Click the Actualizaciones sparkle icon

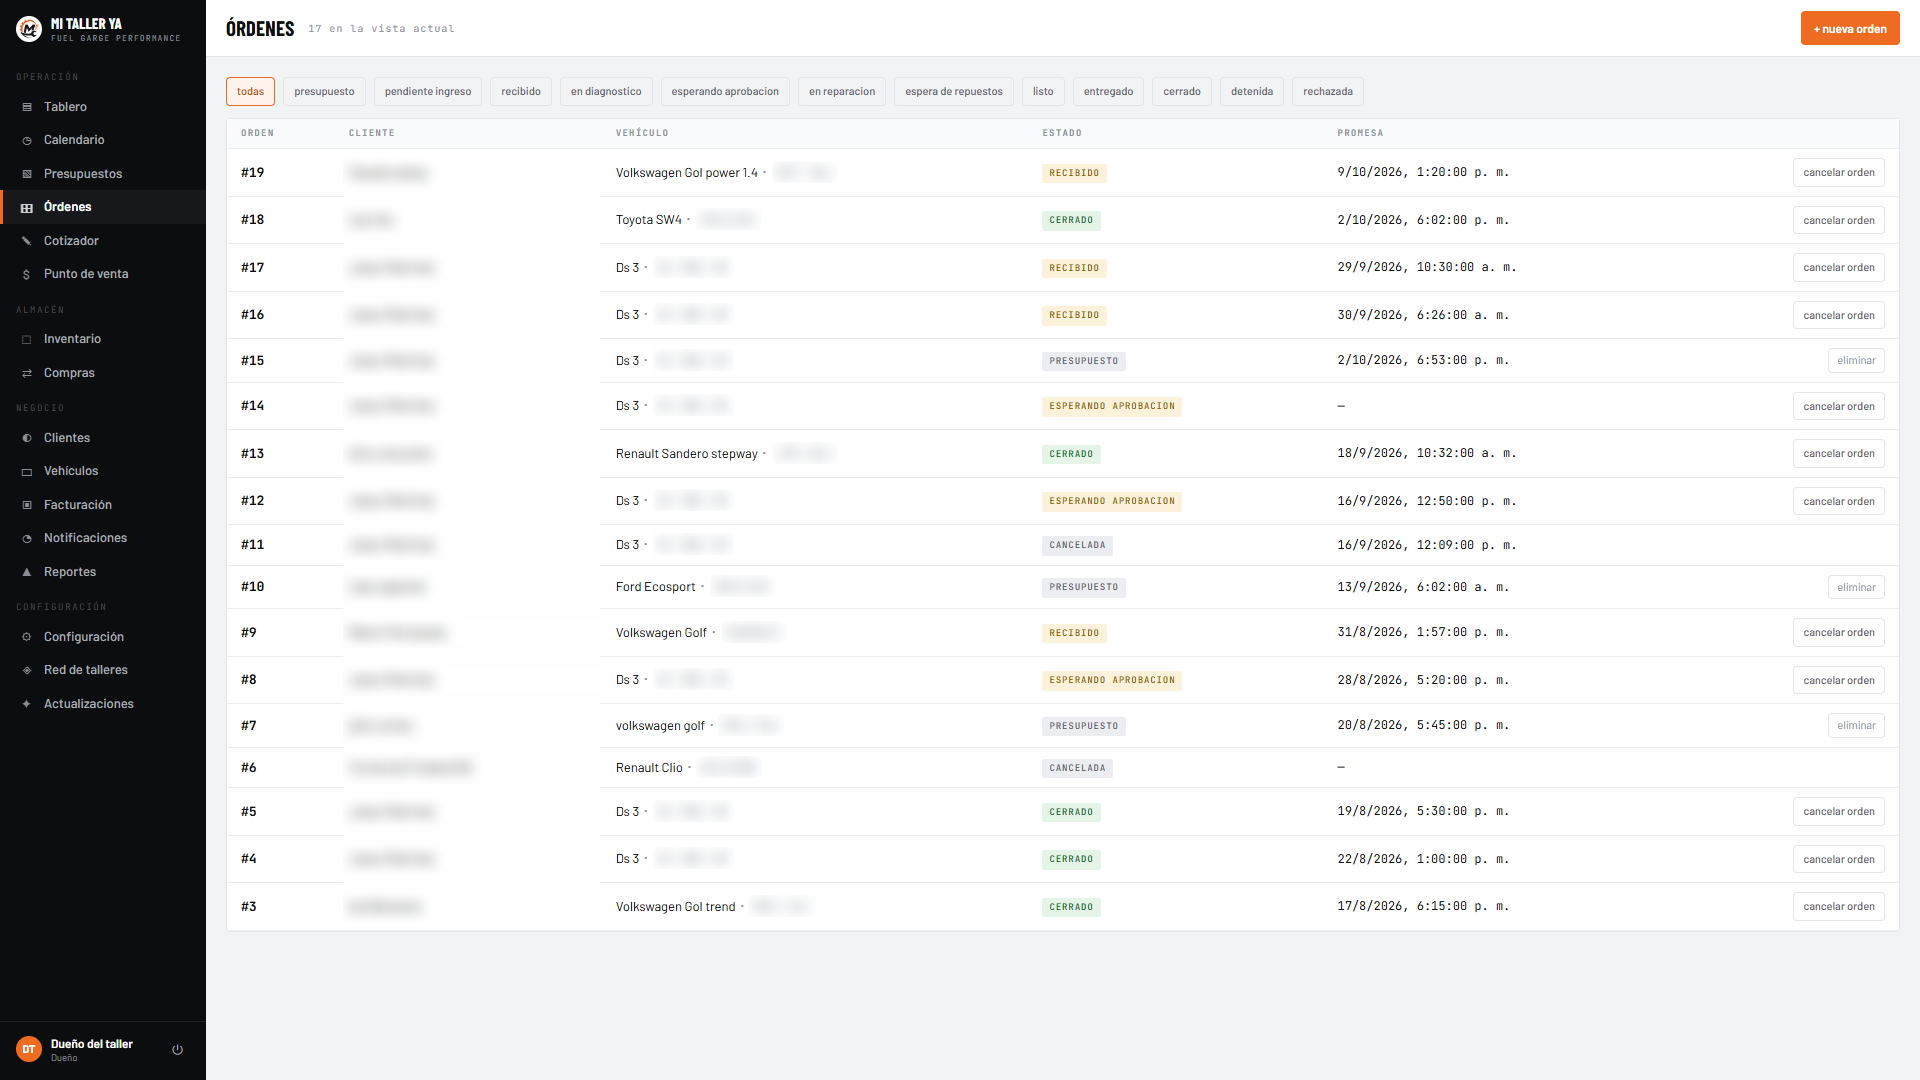click(x=27, y=704)
